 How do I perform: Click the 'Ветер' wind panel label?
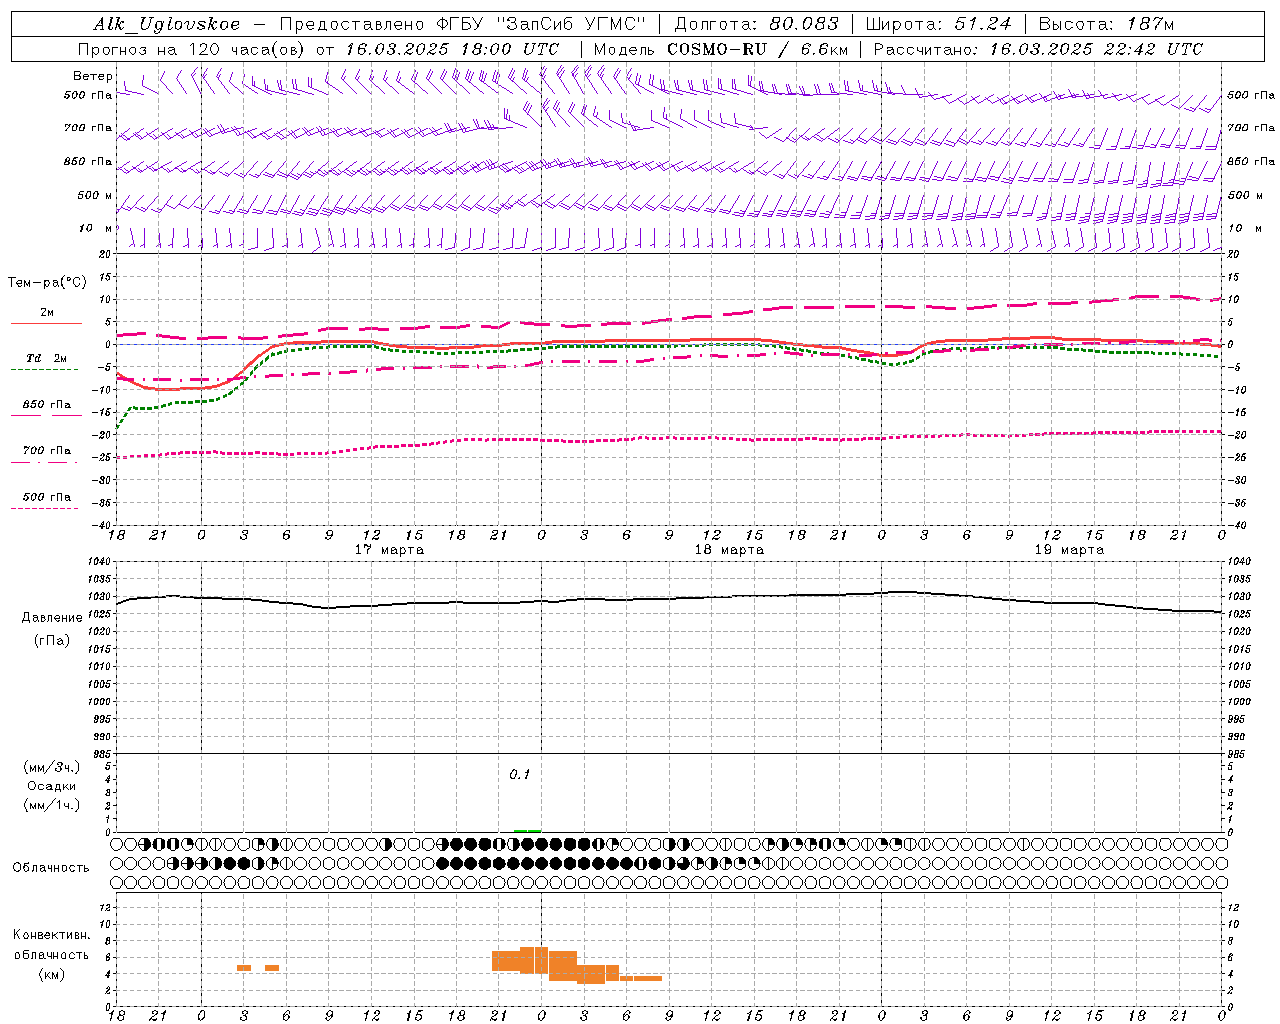point(92,76)
